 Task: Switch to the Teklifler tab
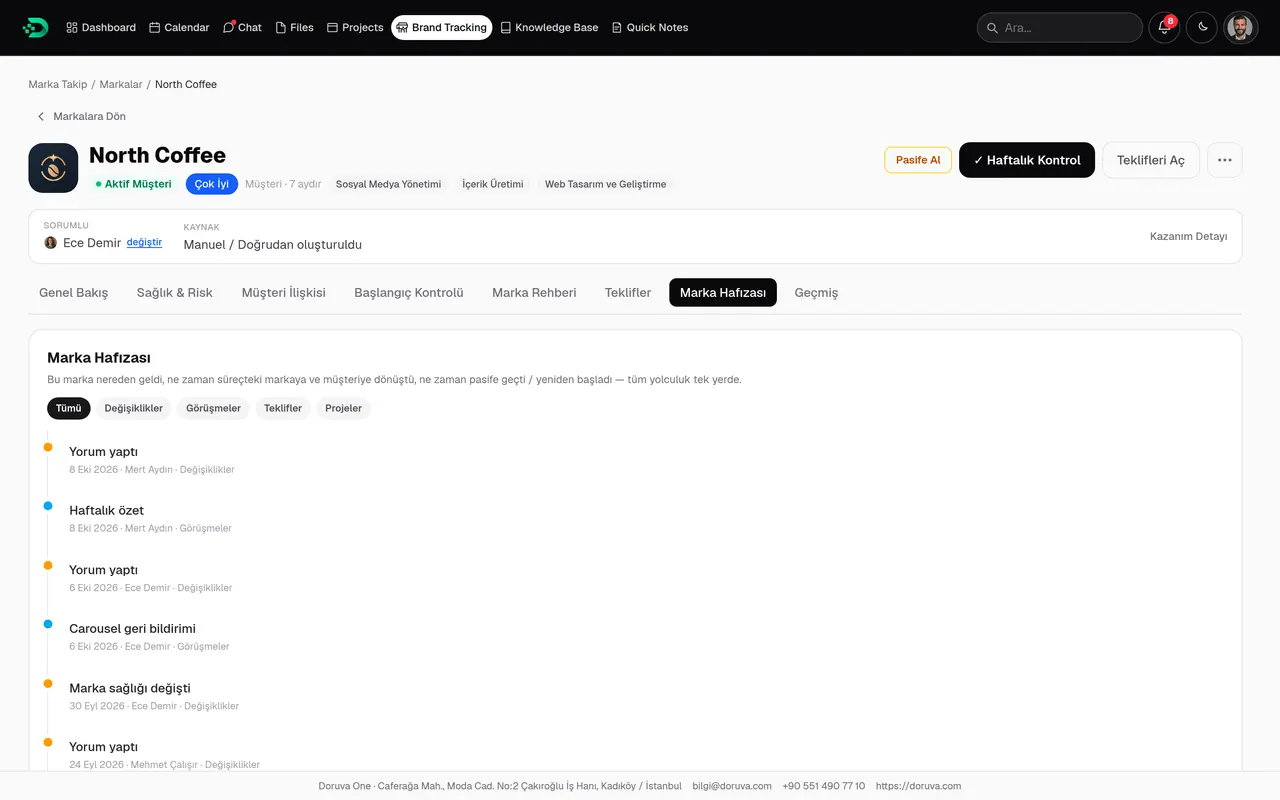tap(628, 293)
